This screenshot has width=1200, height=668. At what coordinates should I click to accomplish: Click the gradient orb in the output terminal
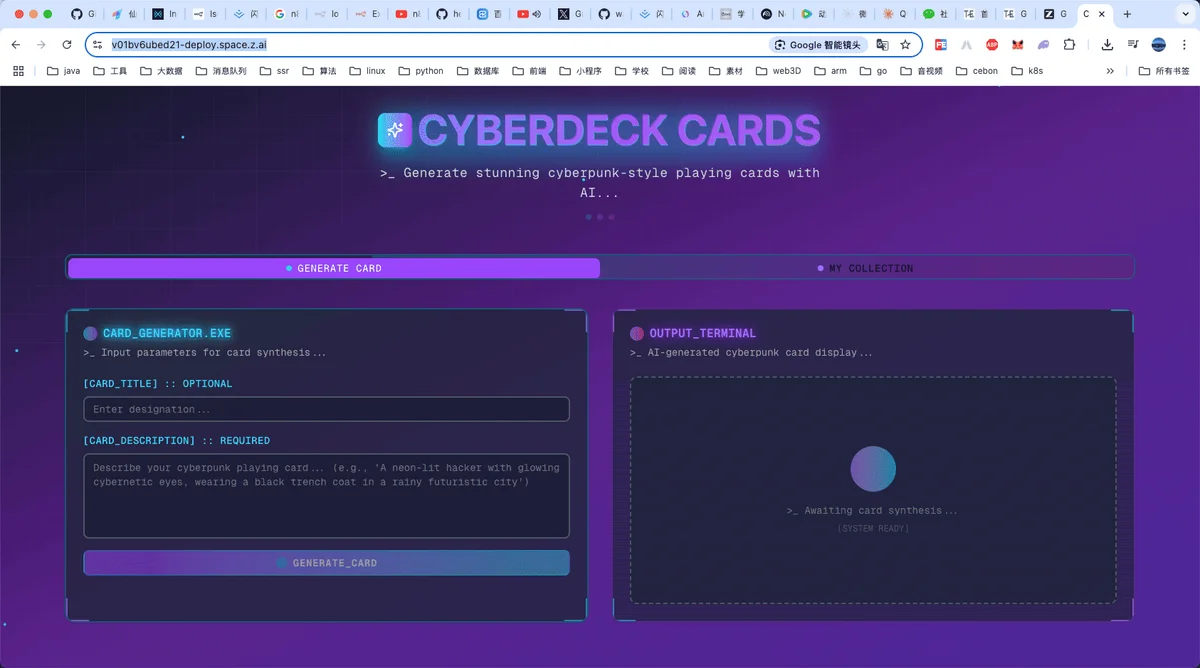(x=873, y=469)
